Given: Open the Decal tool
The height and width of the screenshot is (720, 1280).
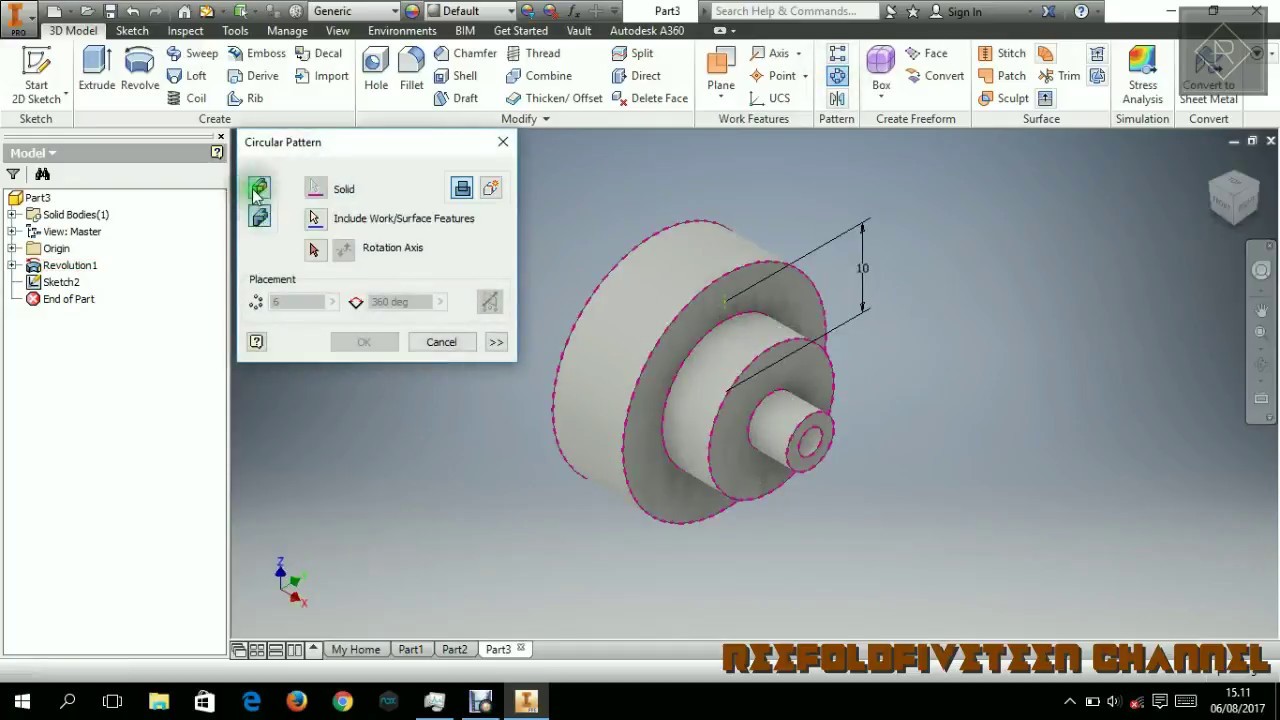Looking at the screenshot, I should tap(318, 53).
